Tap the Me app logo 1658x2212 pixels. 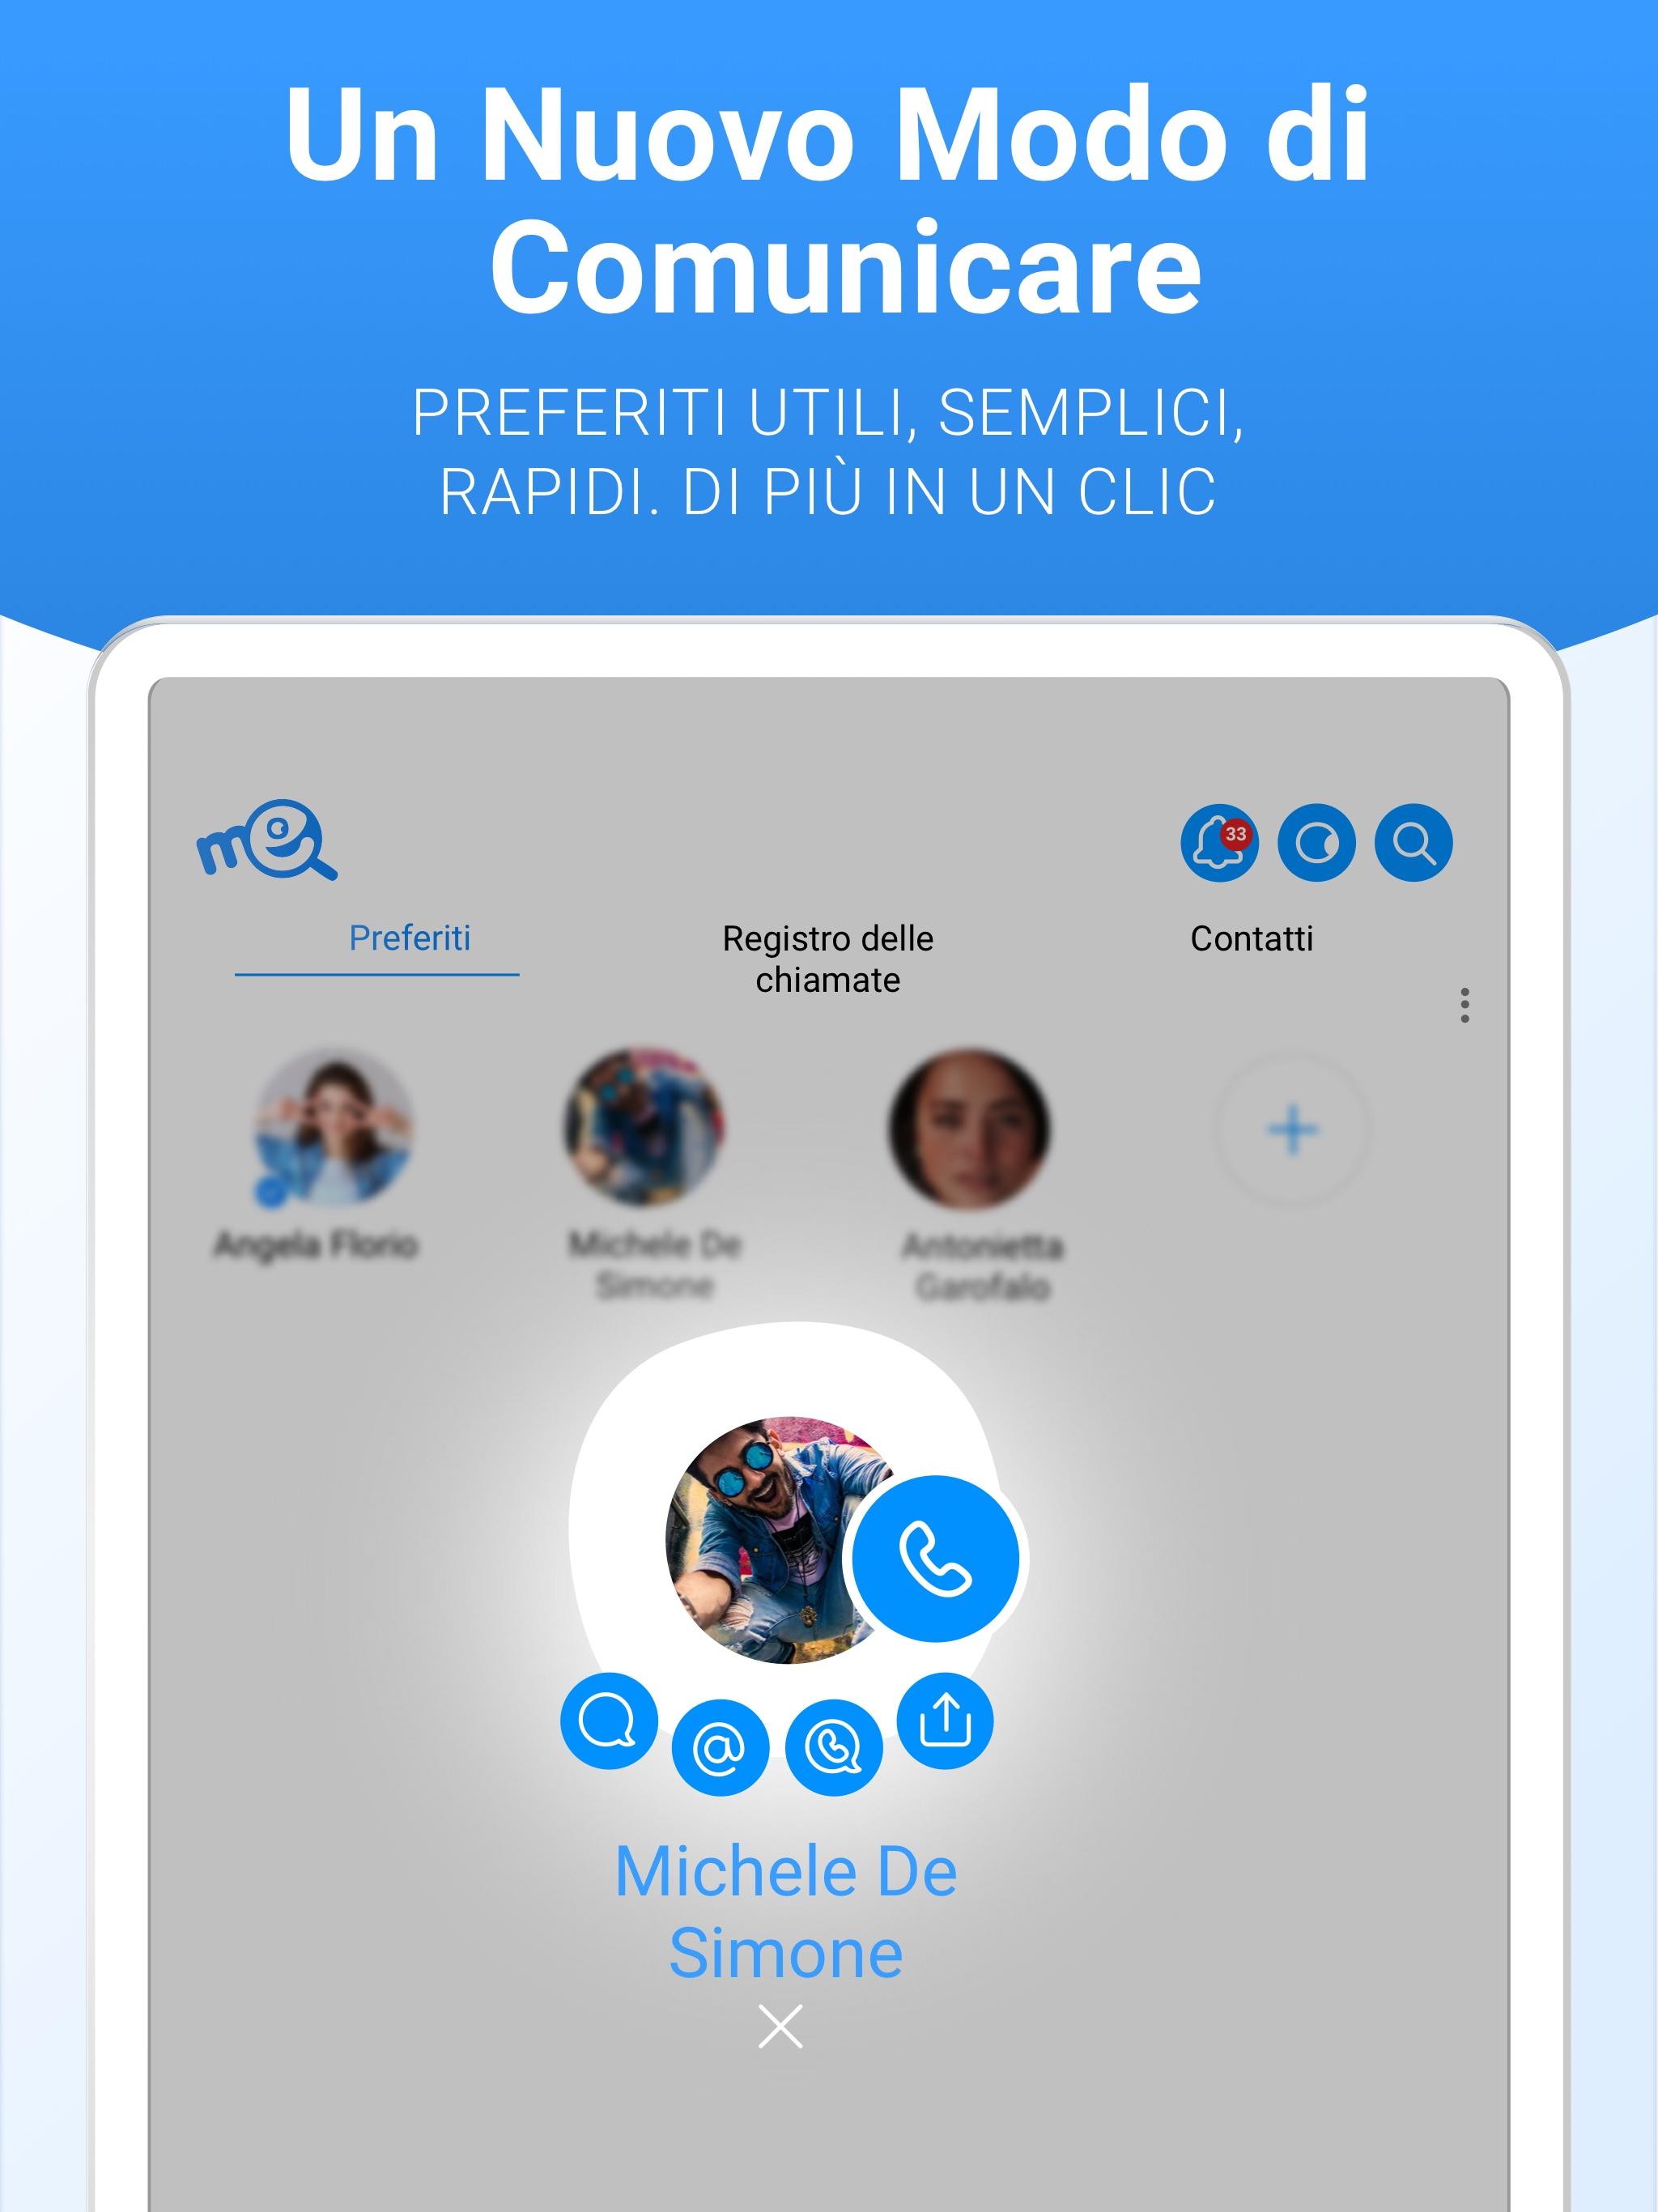[267, 840]
